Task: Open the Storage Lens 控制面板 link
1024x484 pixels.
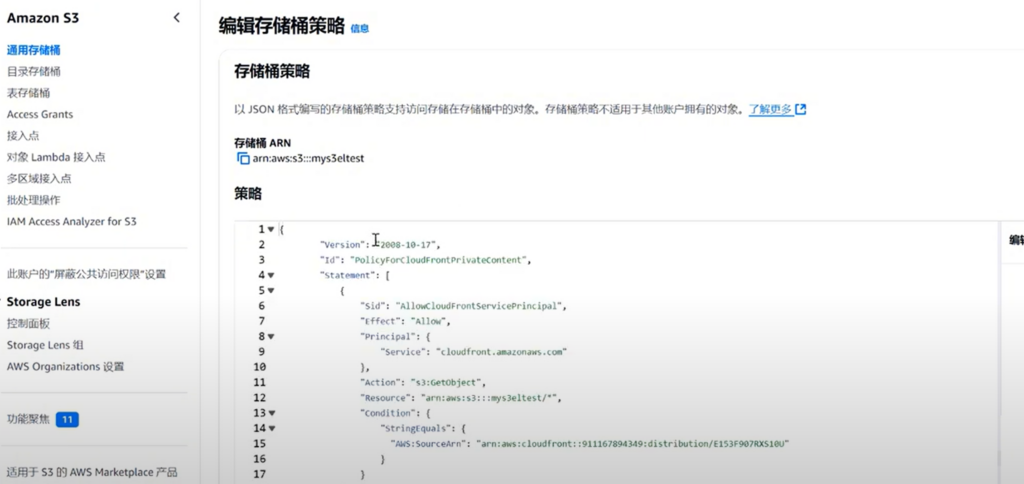Action: click(28, 324)
